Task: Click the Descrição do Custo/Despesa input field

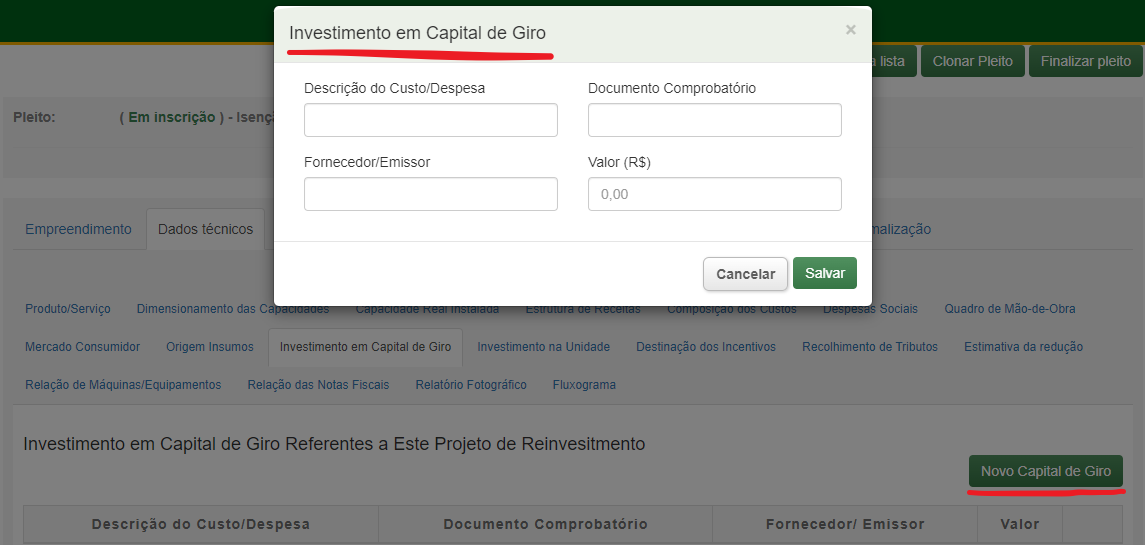Action: click(431, 120)
